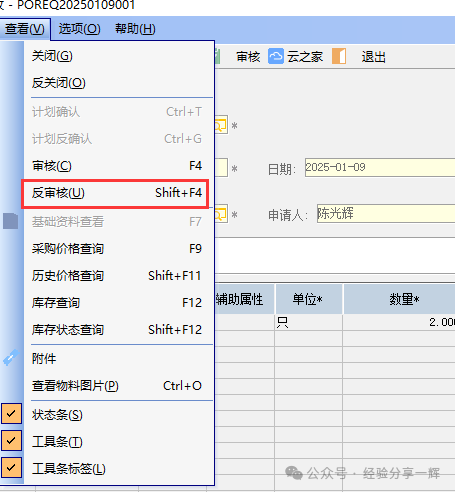Toggle the 工具条标签(L) checkmark

11,468
